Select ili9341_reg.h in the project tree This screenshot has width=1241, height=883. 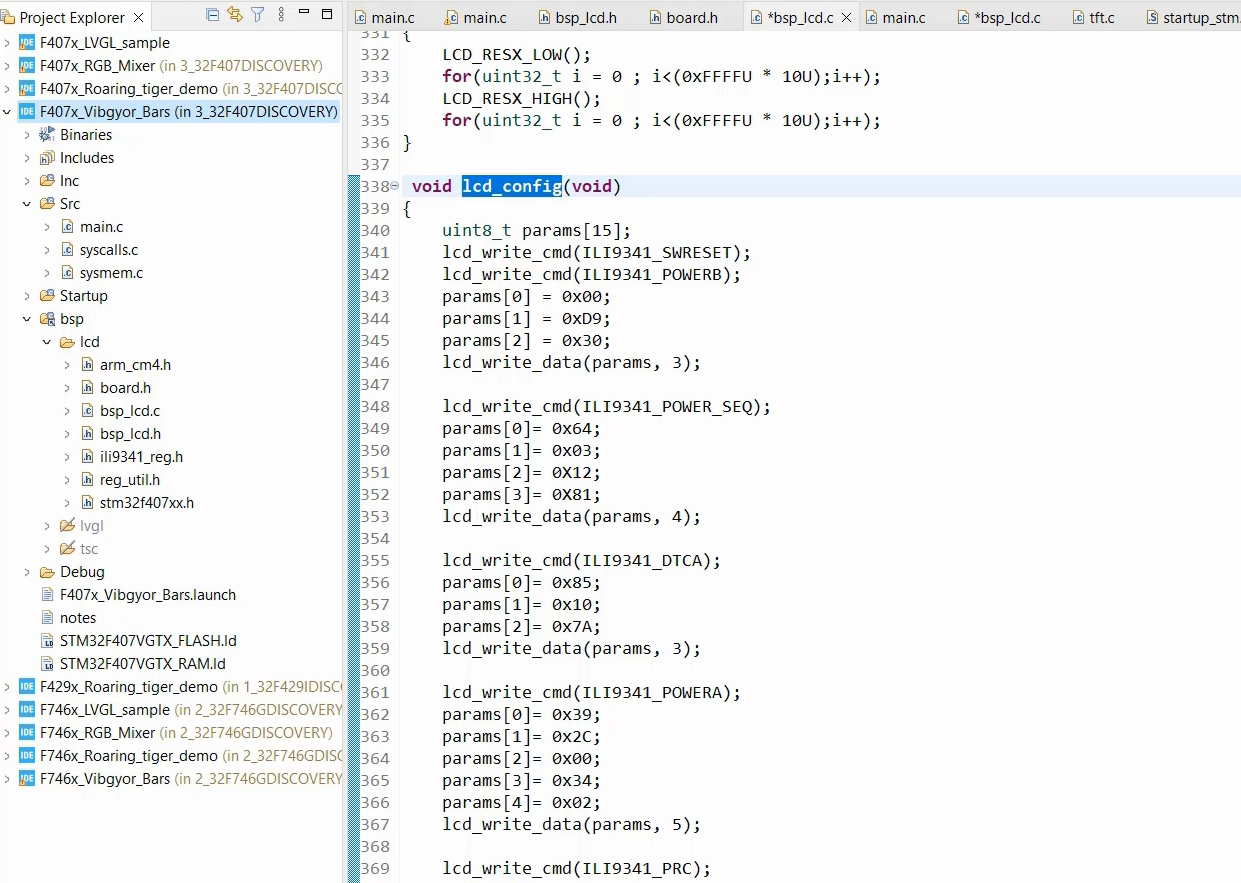pyautogui.click(x=141, y=457)
